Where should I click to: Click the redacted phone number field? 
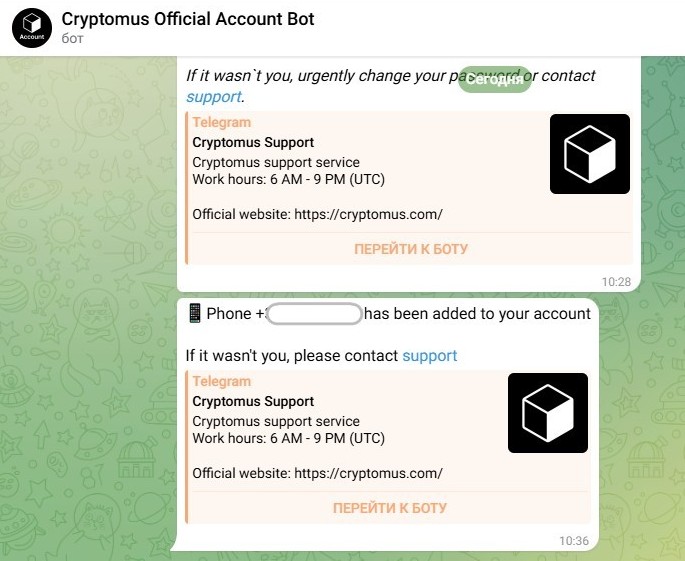click(314, 314)
